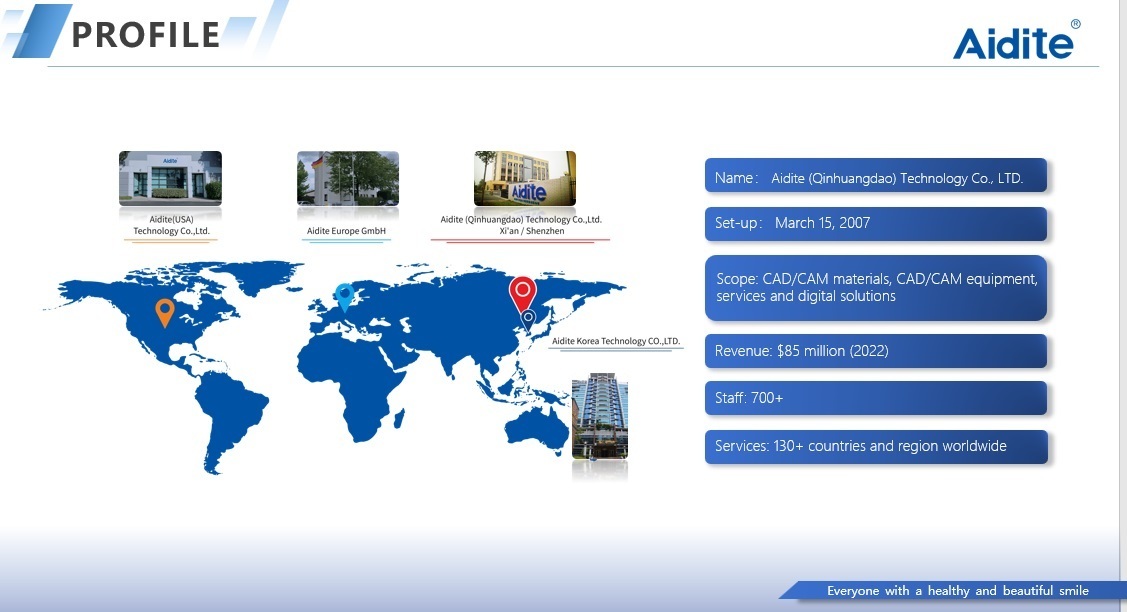The height and width of the screenshot is (612, 1127).
Task: Select the Aidite USA office building photo
Action: [x=170, y=178]
